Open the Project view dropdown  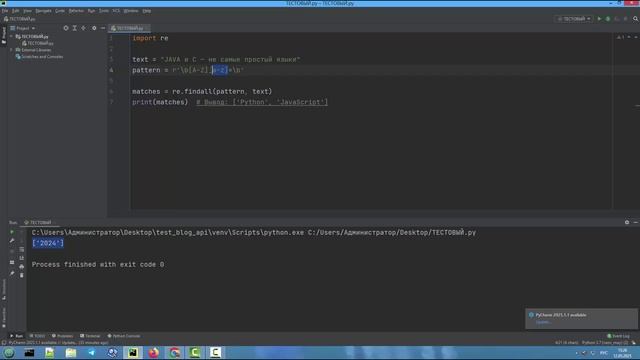pyautogui.click(x=23, y=28)
